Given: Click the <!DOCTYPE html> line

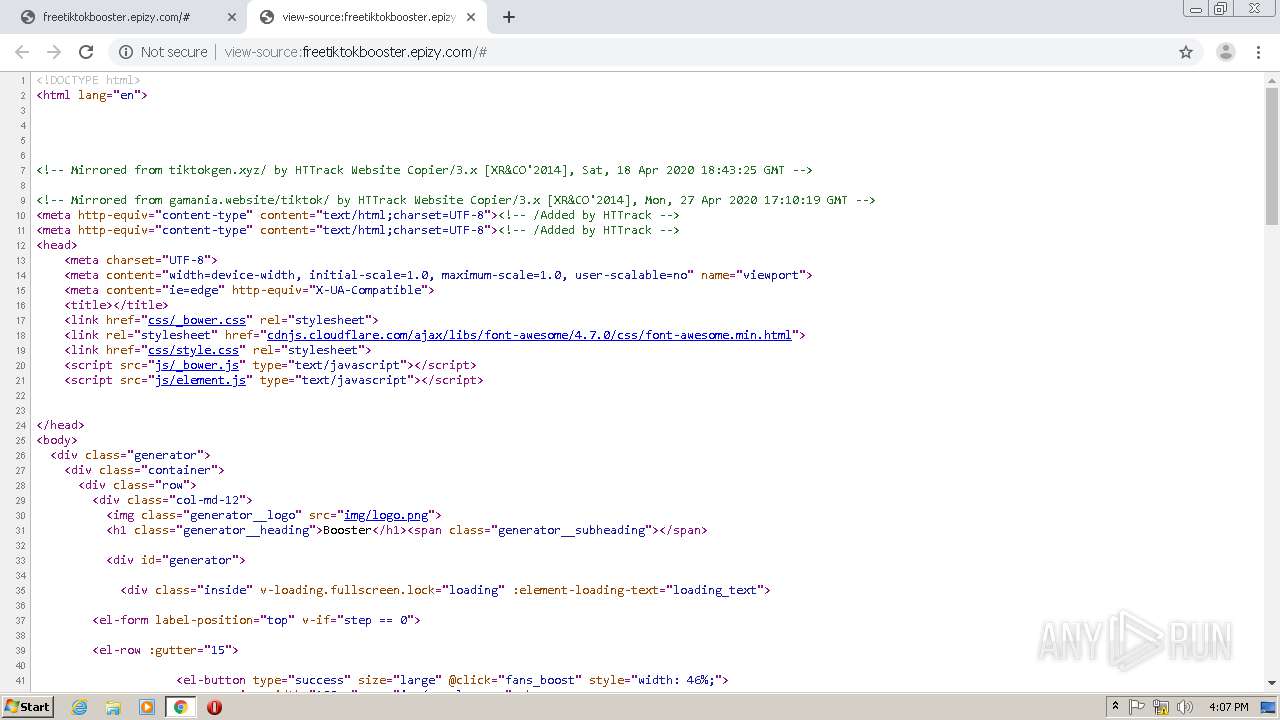Looking at the screenshot, I should point(89,80).
